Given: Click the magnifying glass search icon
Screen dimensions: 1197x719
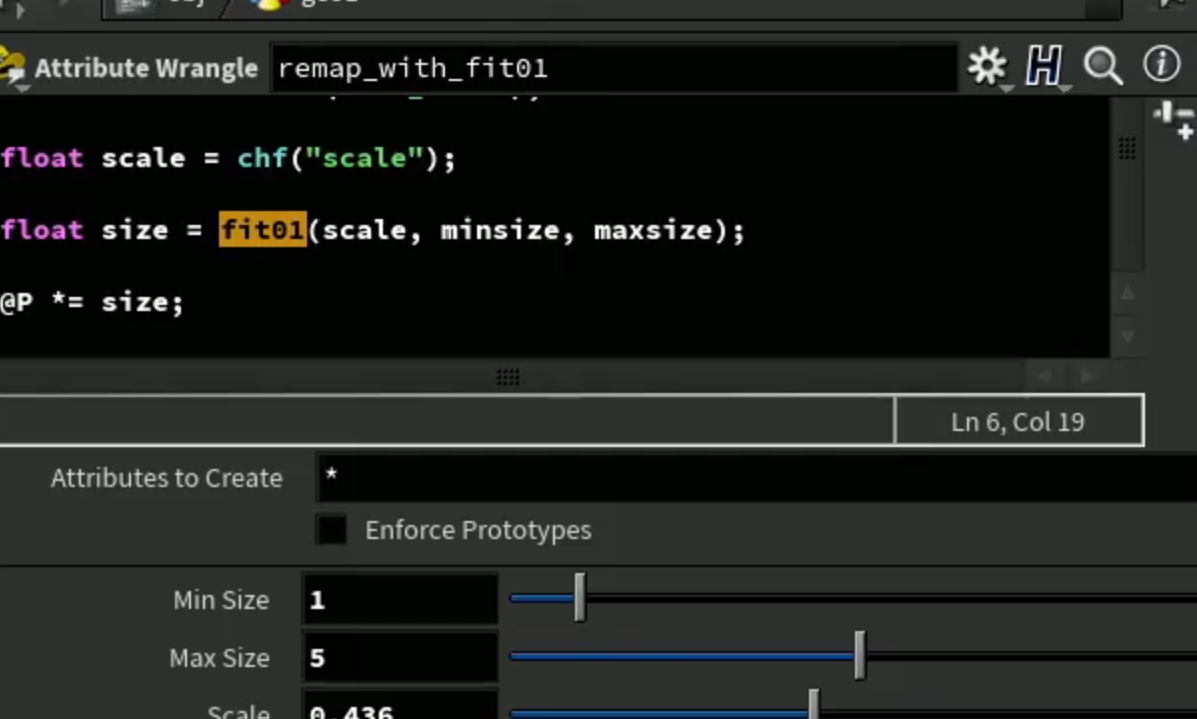Looking at the screenshot, I should point(1102,66).
